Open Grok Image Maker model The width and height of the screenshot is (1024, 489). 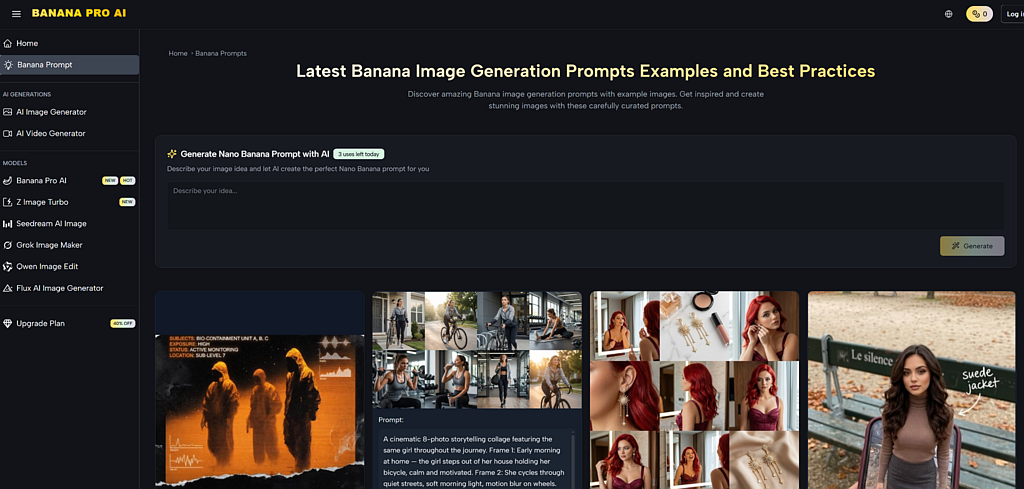(x=49, y=245)
